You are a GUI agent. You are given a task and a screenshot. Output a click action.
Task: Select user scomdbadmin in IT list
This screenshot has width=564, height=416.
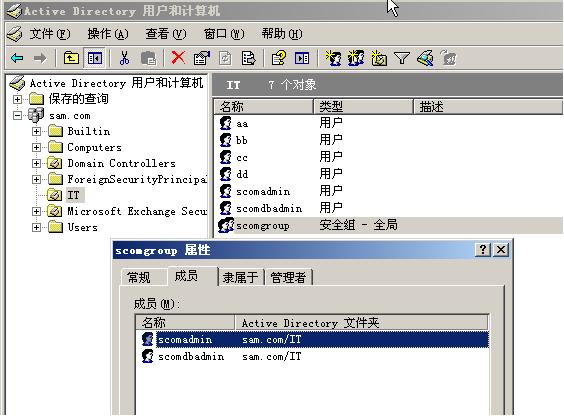point(269,208)
